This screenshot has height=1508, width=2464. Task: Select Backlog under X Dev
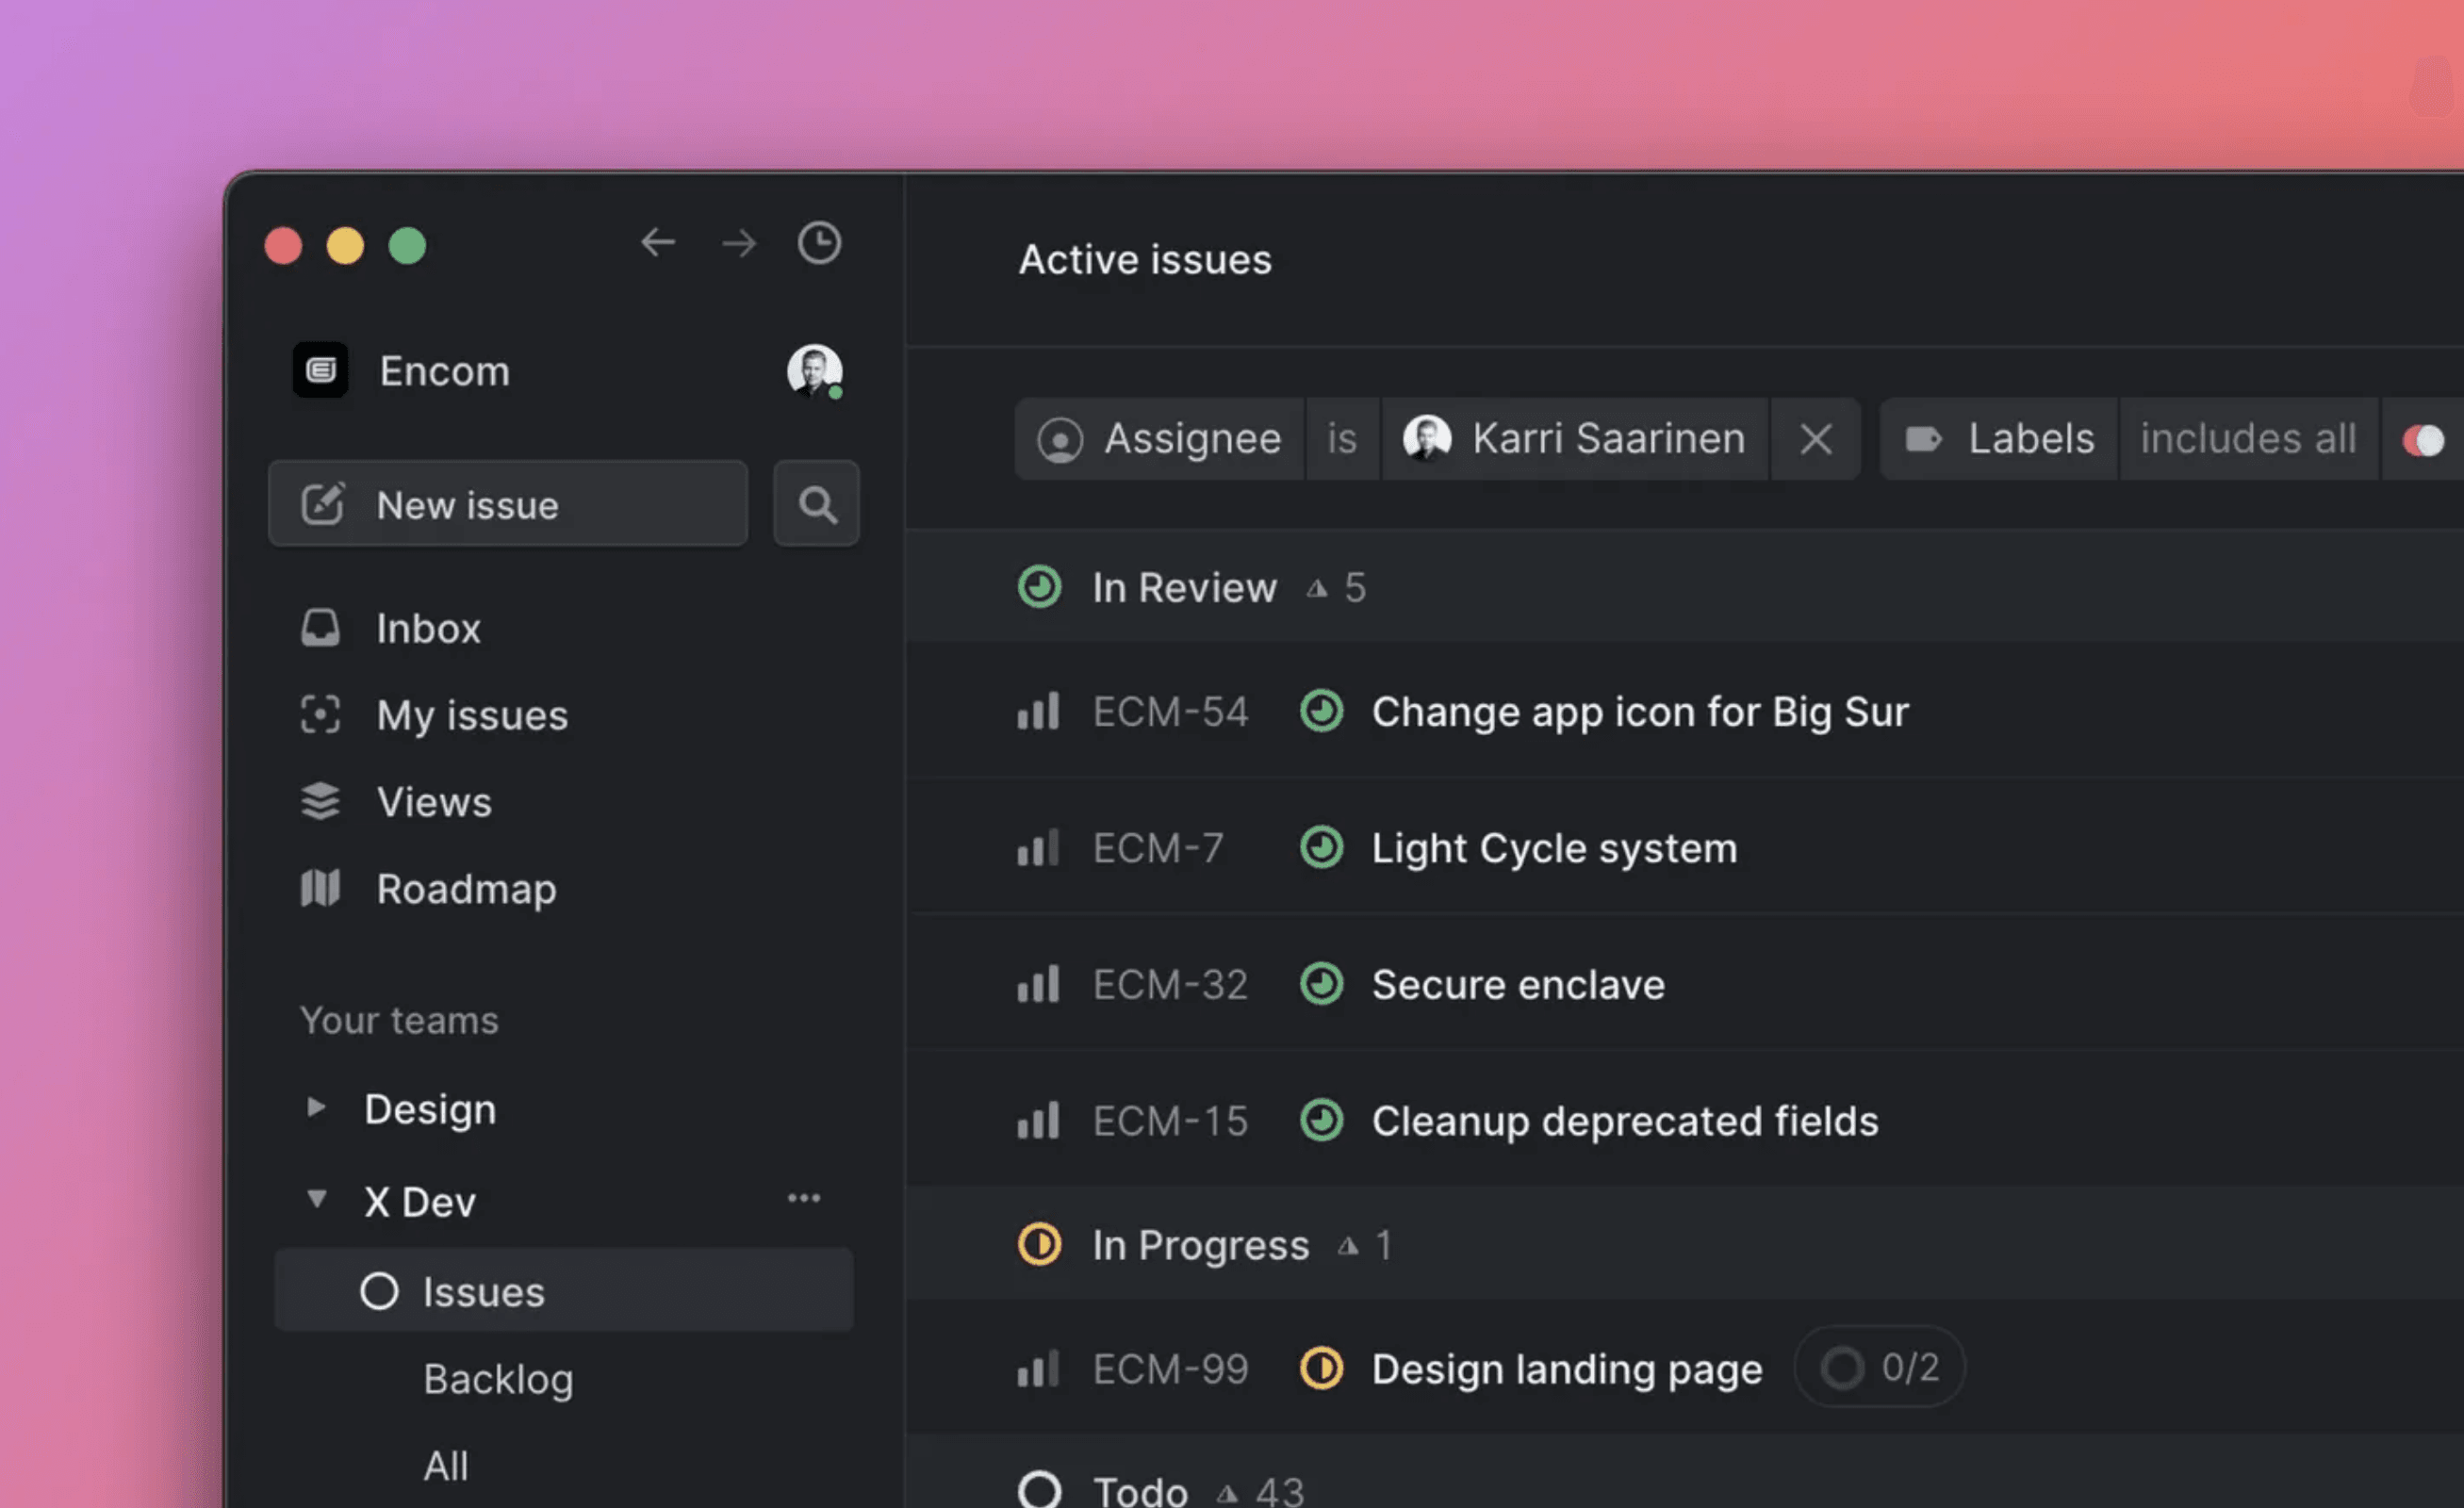coord(498,1379)
